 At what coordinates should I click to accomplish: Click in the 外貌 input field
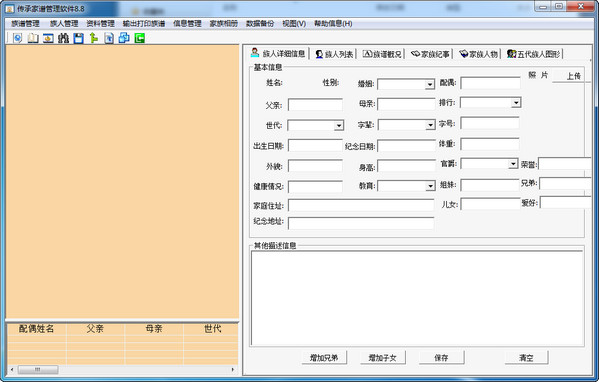315,166
